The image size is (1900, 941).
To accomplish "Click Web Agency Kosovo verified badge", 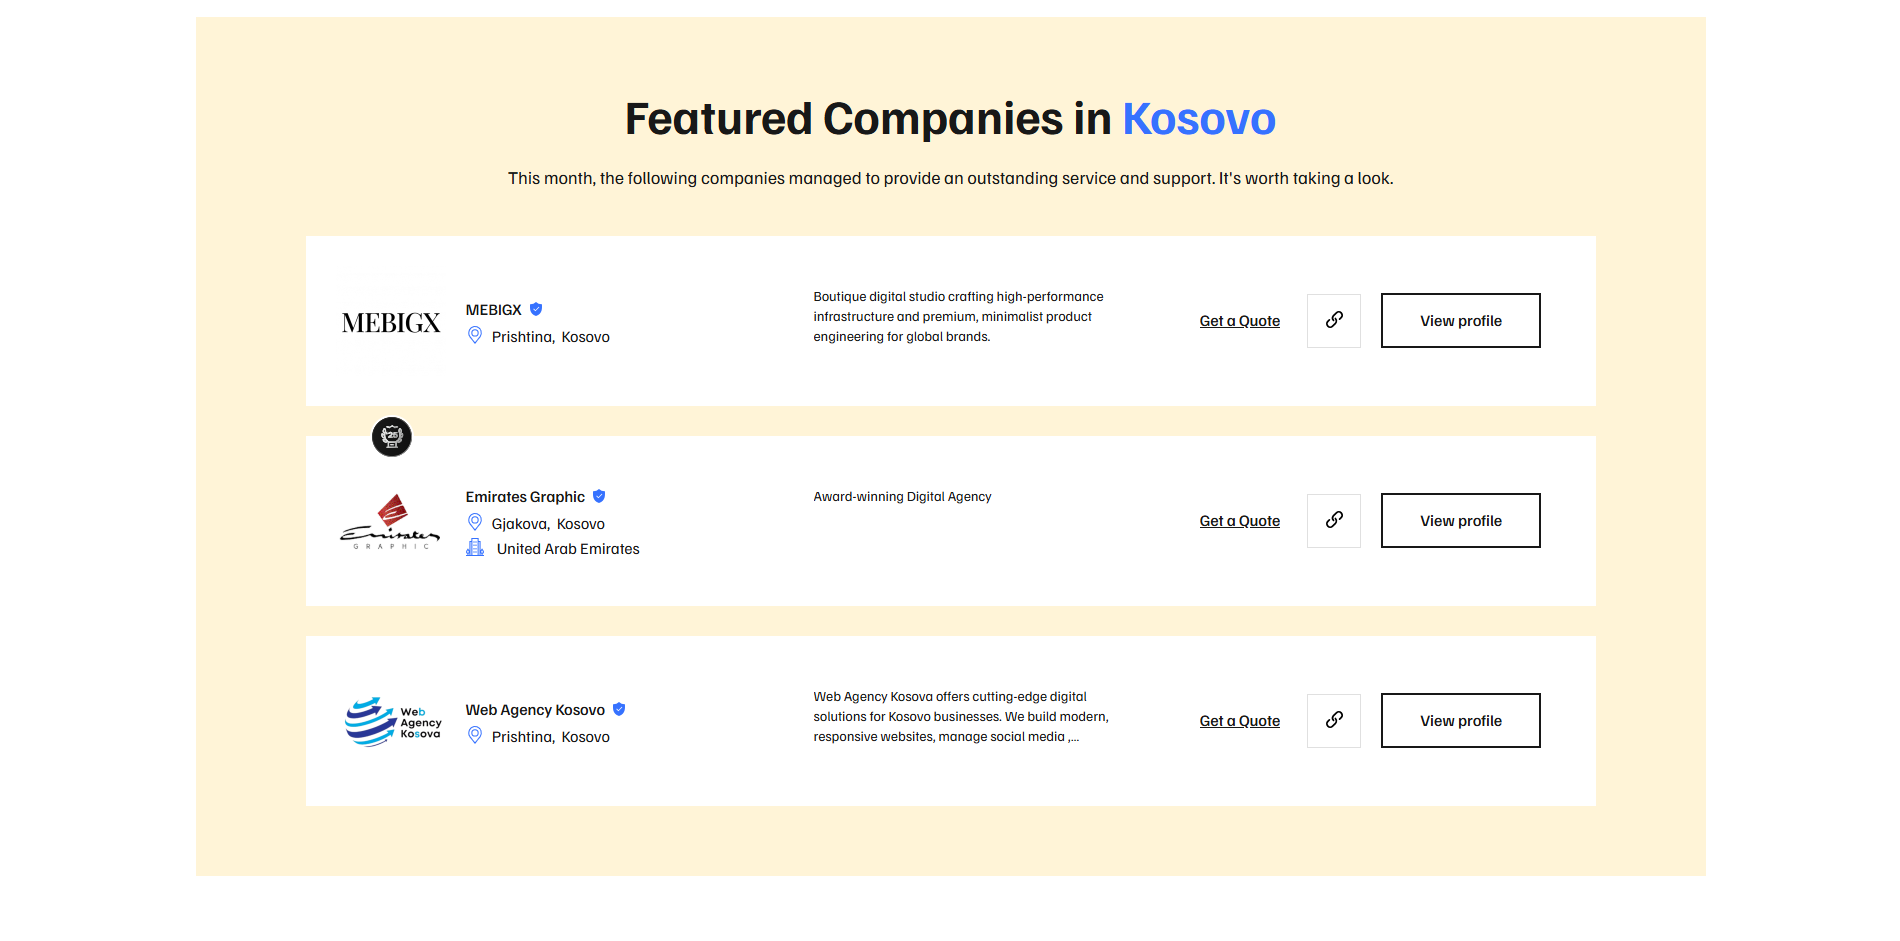I will [619, 709].
